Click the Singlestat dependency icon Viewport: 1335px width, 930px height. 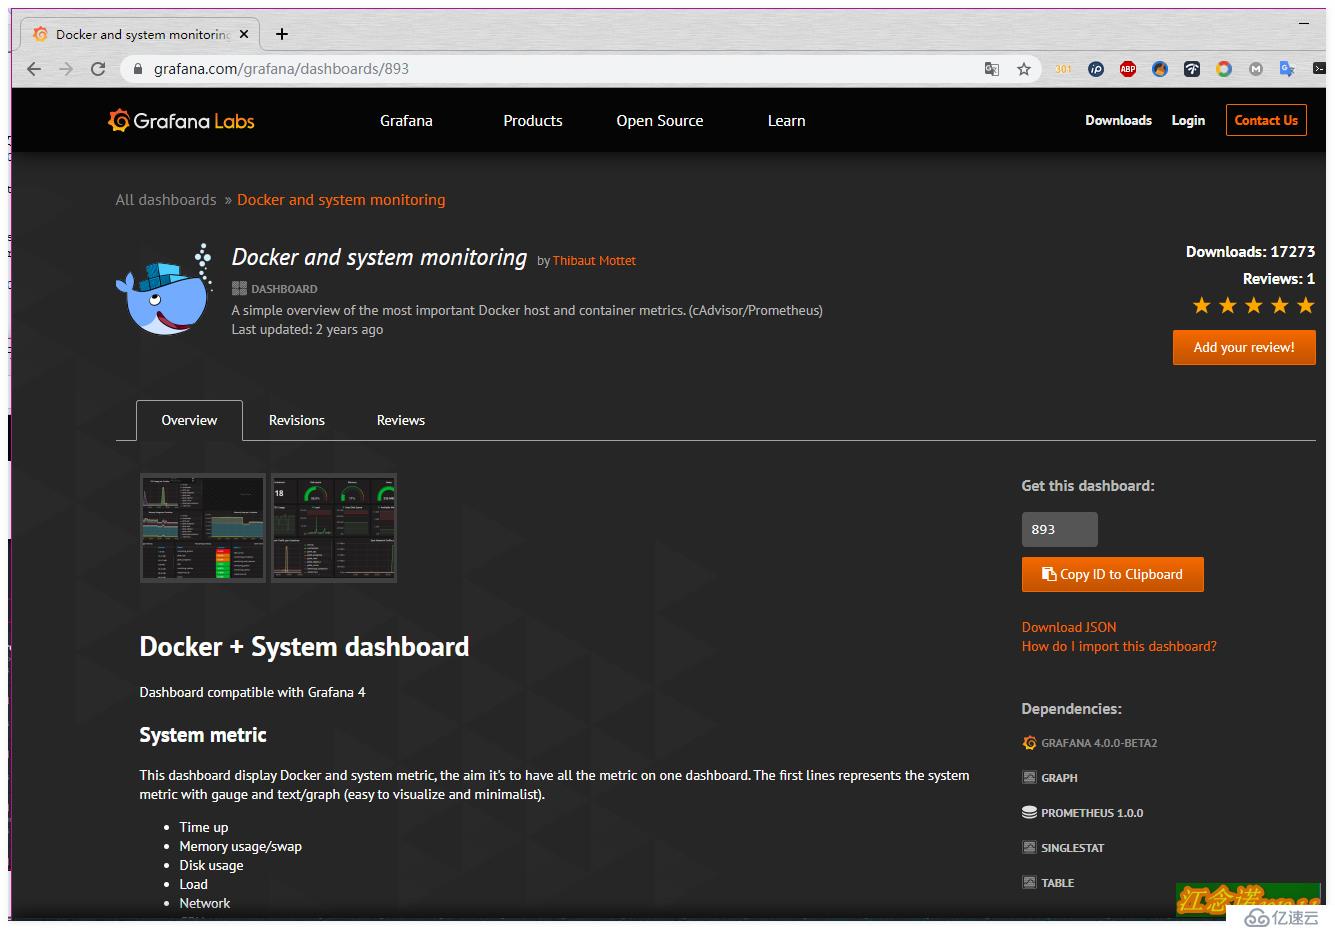pyautogui.click(x=1029, y=848)
